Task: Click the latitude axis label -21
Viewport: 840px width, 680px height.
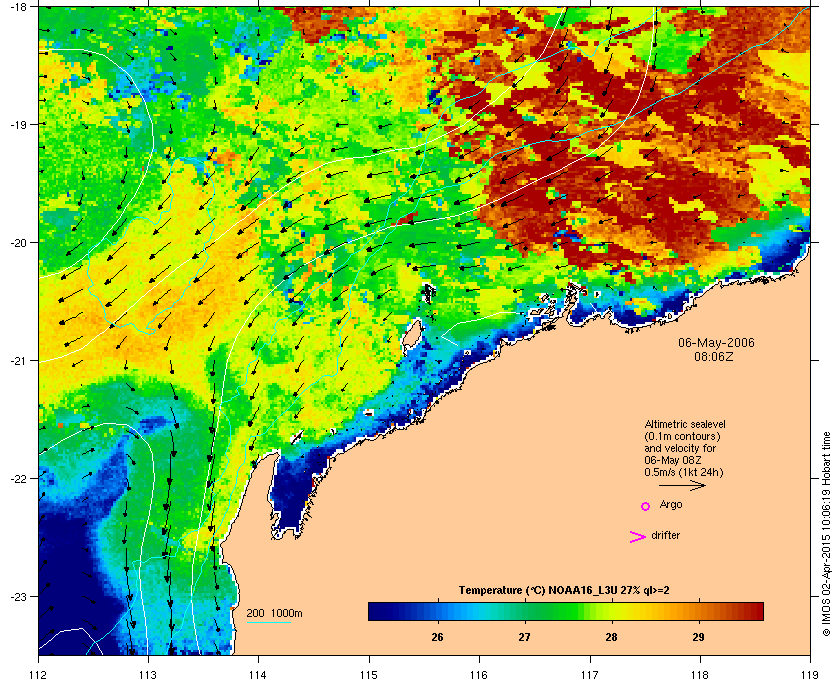Action: click(18, 360)
